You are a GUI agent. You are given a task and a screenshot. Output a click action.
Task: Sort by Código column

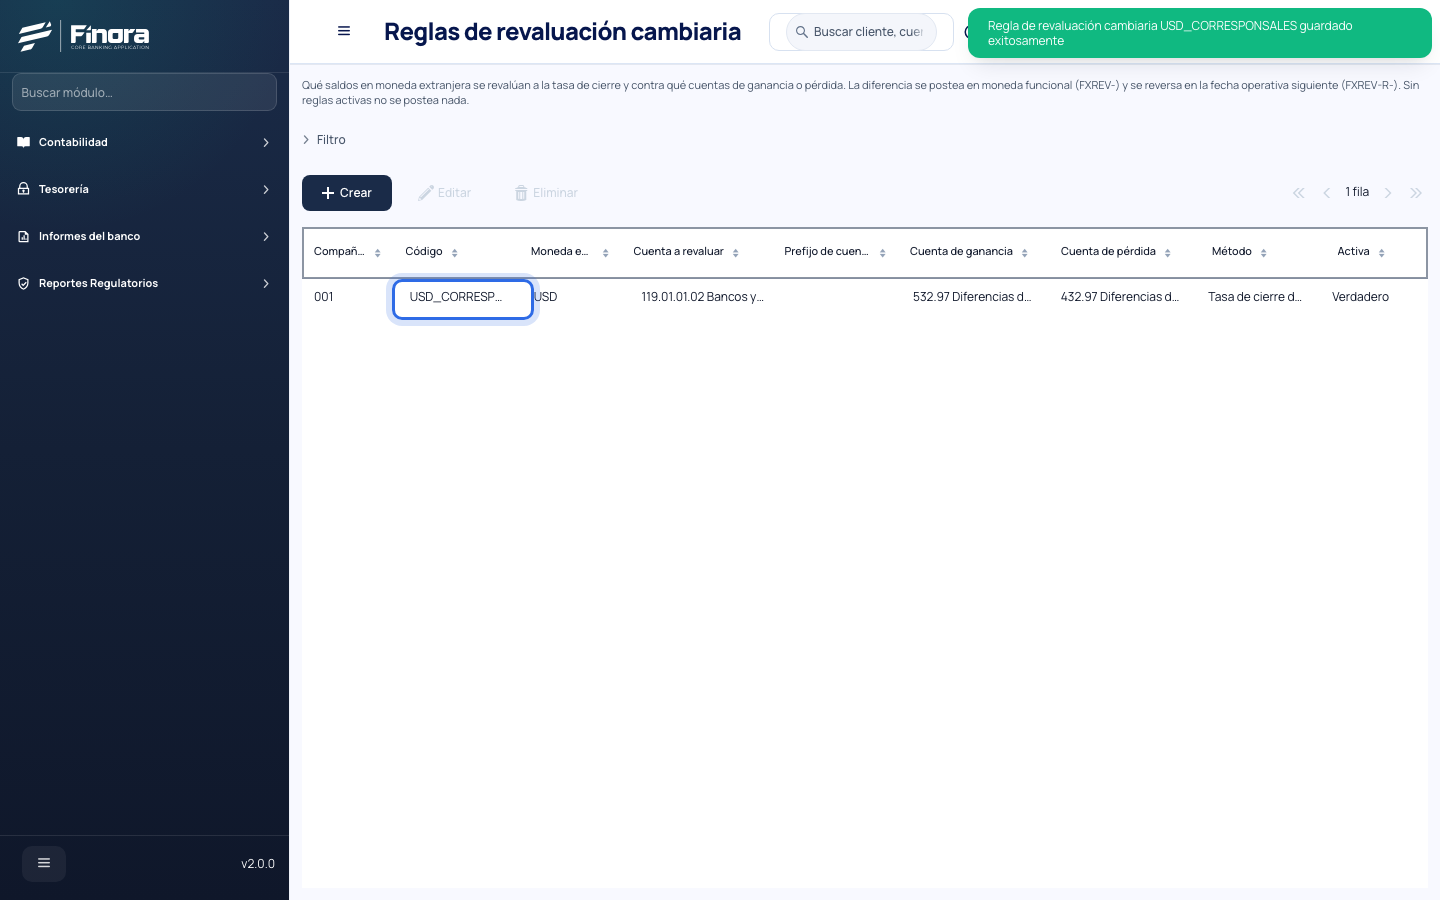click(x=454, y=253)
